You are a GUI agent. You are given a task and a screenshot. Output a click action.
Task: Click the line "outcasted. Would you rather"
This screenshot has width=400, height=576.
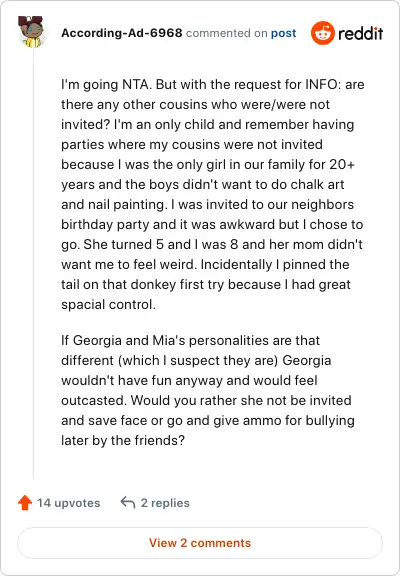(x=206, y=400)
